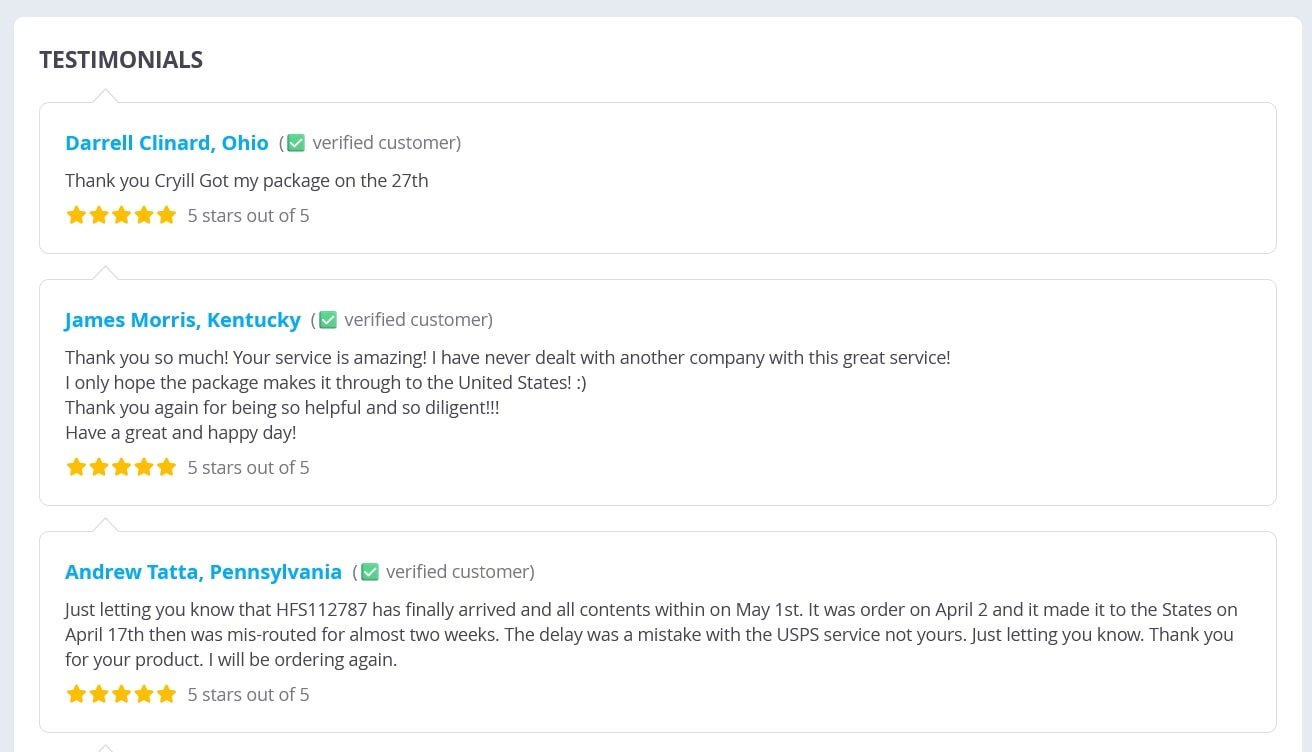Click the green verified checkmark beside James Morris
The height and width of the screenshot is (752, 1312).
(328, 320)
